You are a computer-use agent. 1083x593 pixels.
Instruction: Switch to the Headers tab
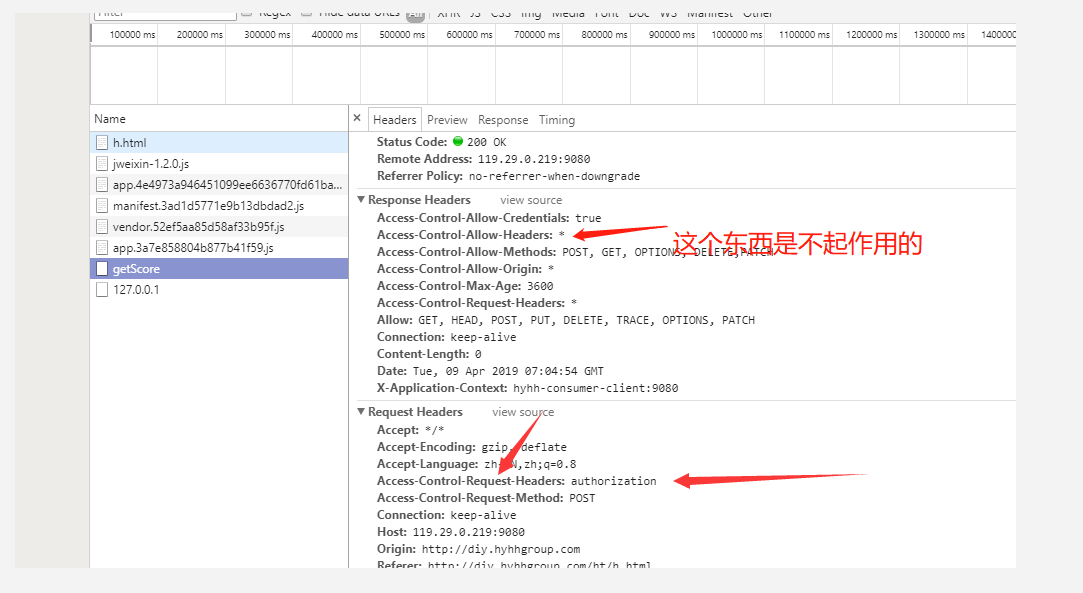click(394, 119)
